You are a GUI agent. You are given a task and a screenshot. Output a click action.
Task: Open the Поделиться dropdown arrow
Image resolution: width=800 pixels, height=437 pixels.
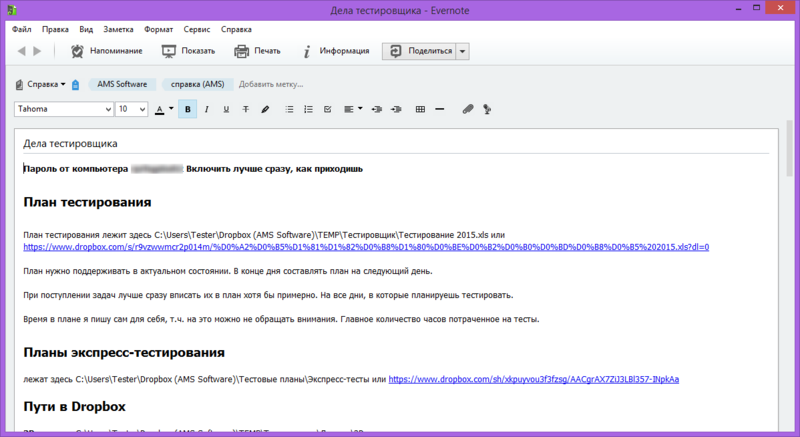(x=462, y=51)
